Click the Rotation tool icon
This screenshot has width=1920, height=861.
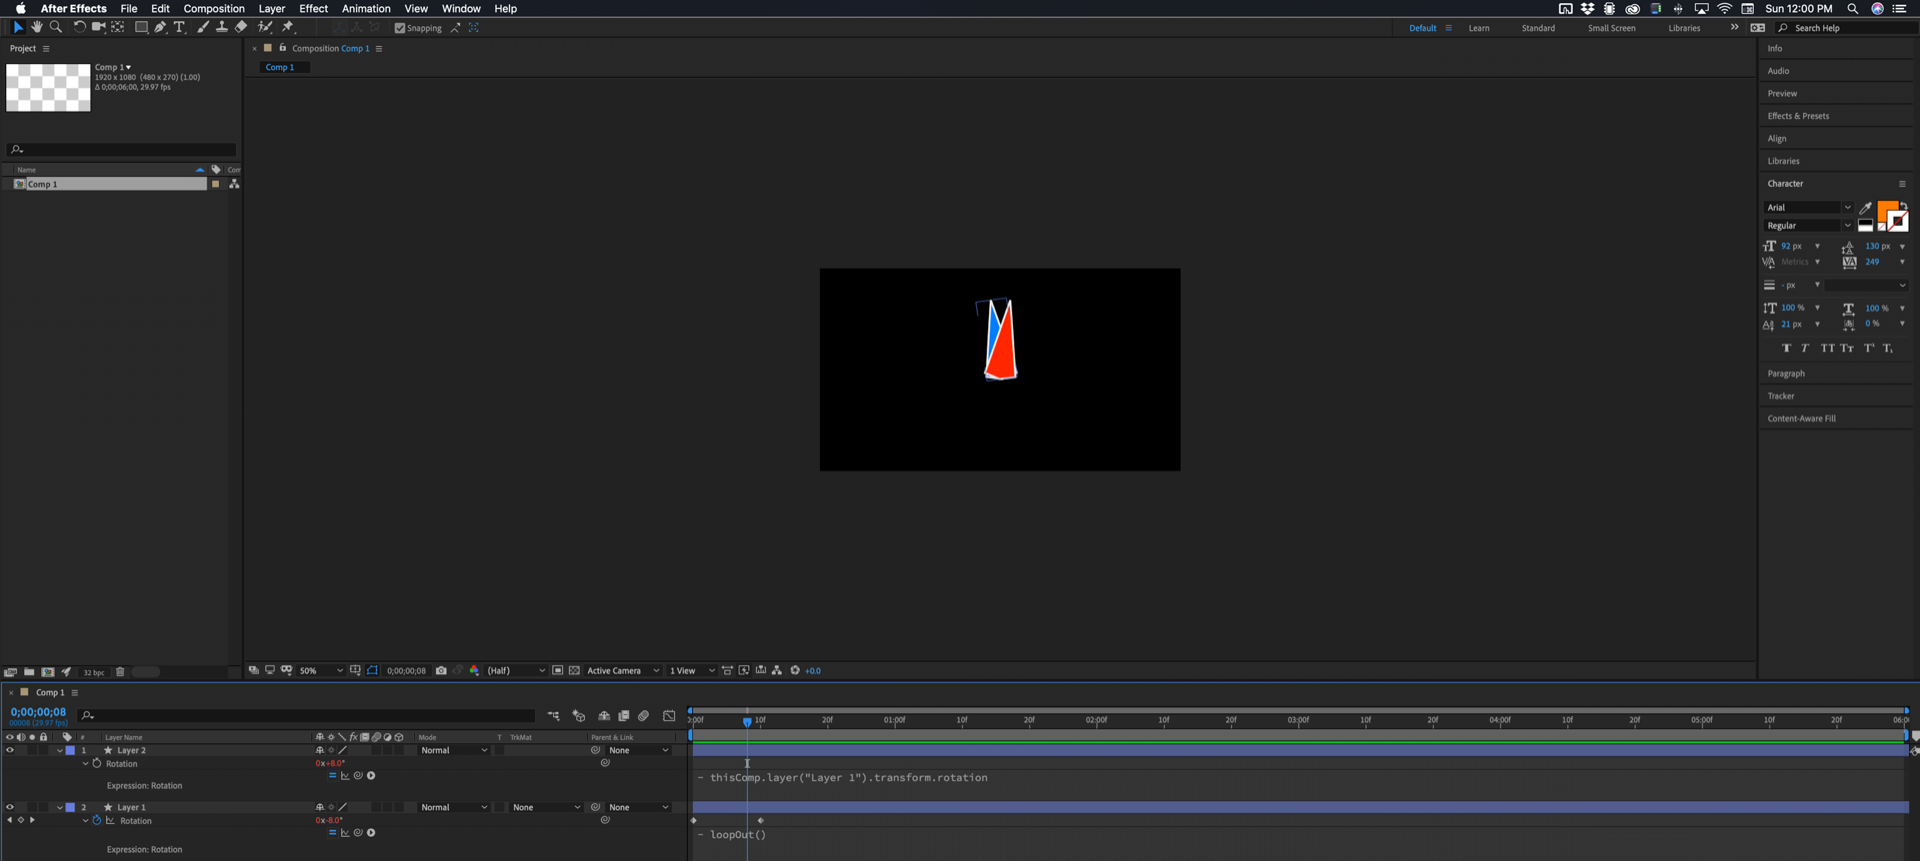pyautogui.click(x=79, y=27)
